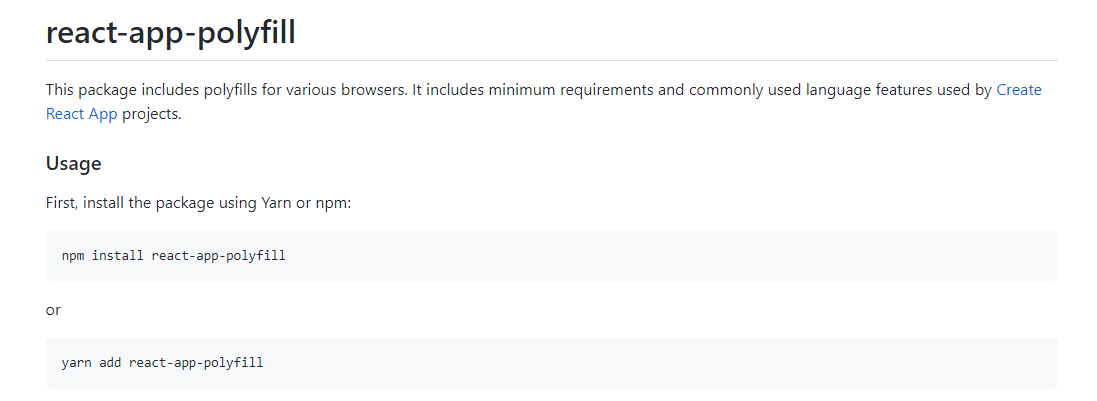Click inside the npm install code block
1097x401 pixels.
551,255
